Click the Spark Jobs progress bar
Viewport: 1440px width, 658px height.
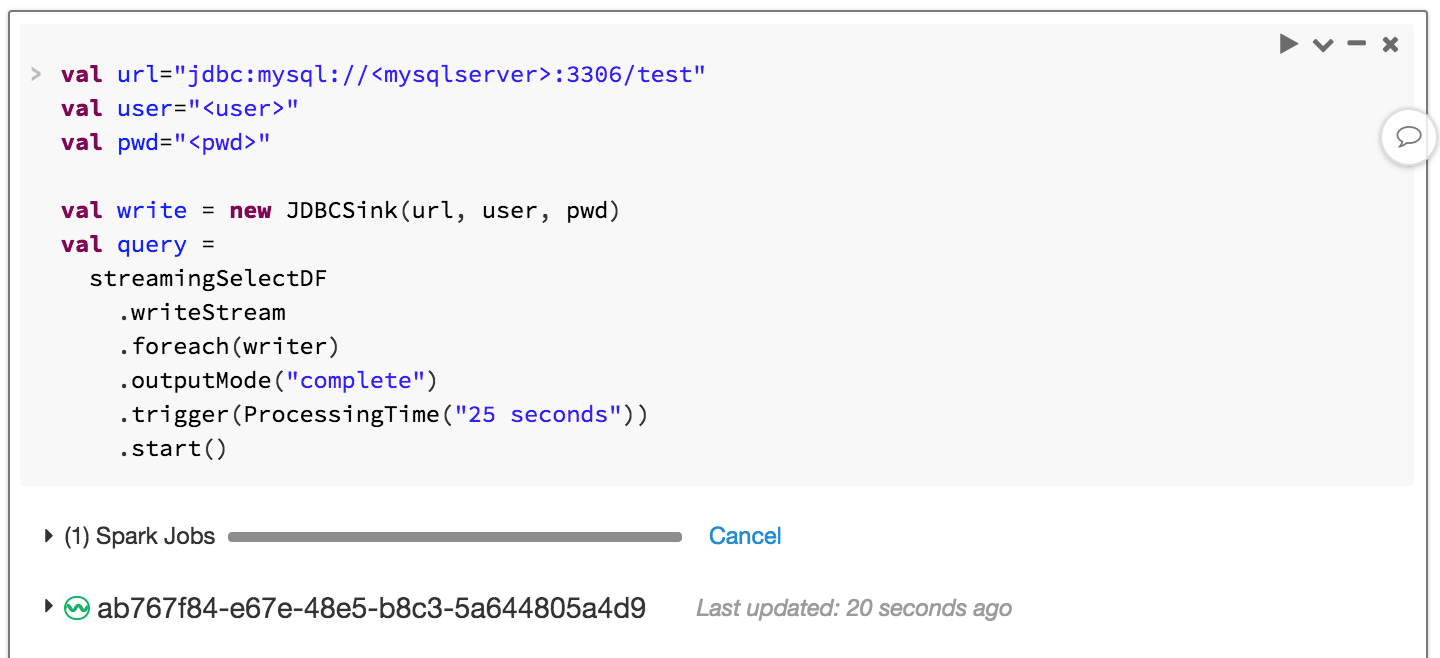[455, 537]
